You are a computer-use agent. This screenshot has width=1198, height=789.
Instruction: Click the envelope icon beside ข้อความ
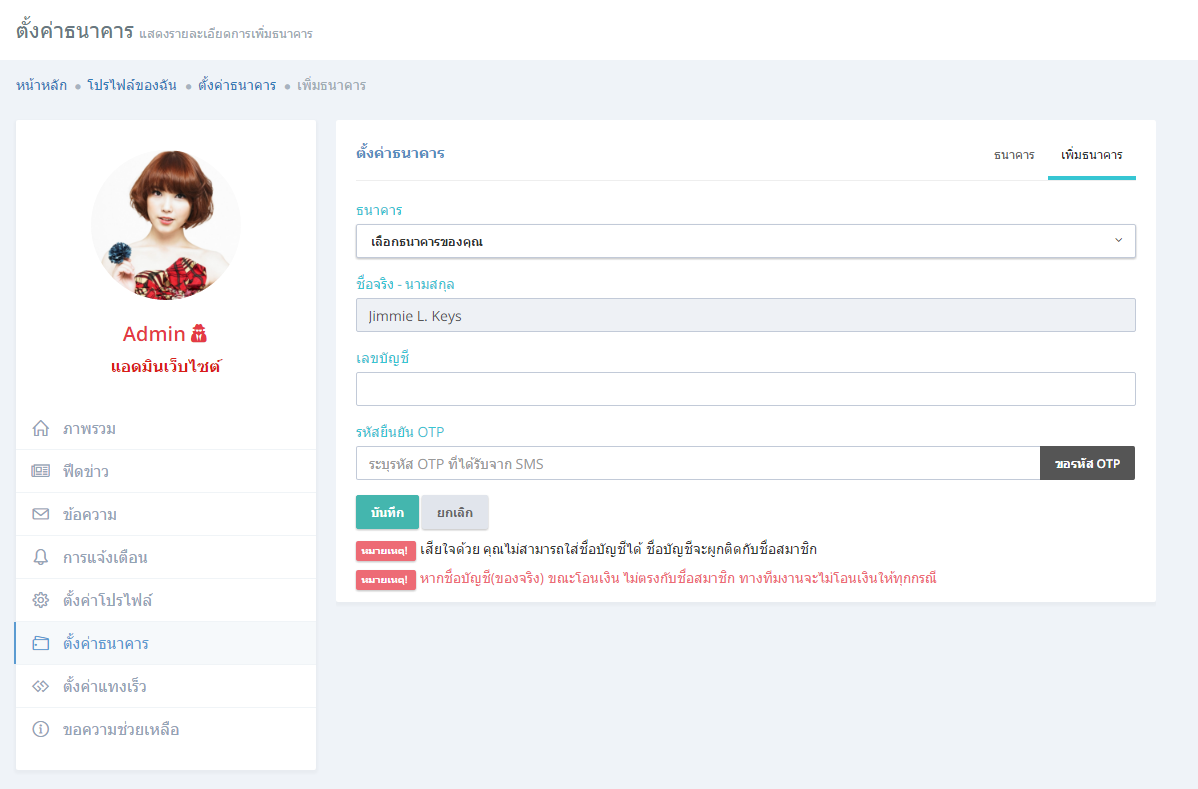pyautogui.click(x=41, y=515)
